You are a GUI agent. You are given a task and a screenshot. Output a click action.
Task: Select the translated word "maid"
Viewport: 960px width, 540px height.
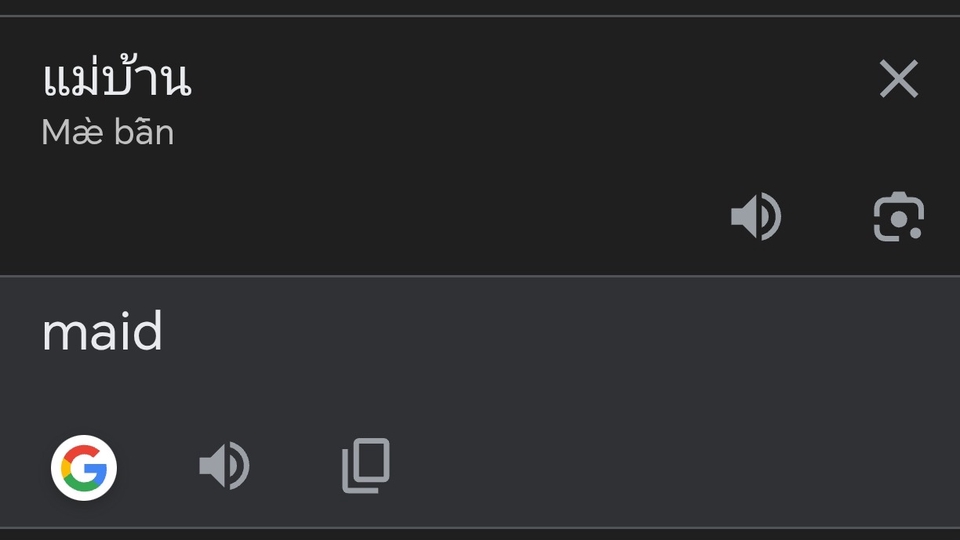tap(102, 333)
